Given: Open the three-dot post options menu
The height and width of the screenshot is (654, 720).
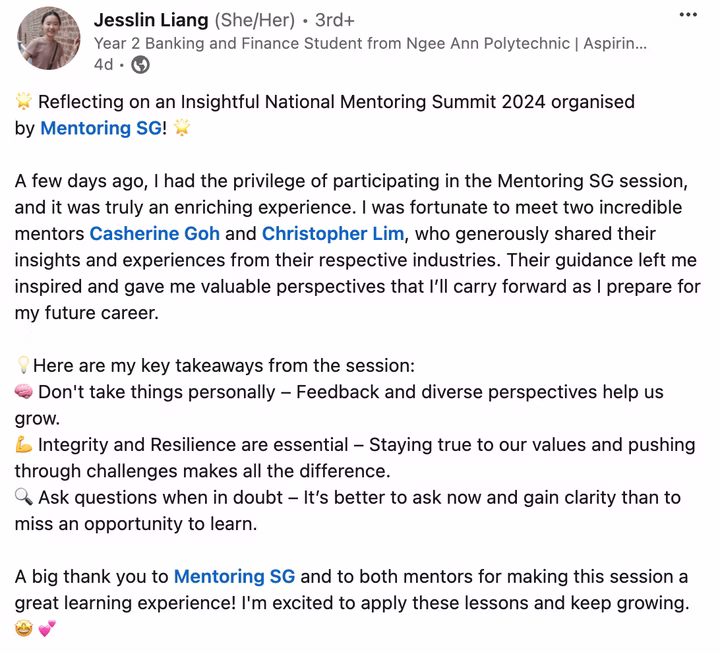Looking at the screenshot, I should coord(688,15).
